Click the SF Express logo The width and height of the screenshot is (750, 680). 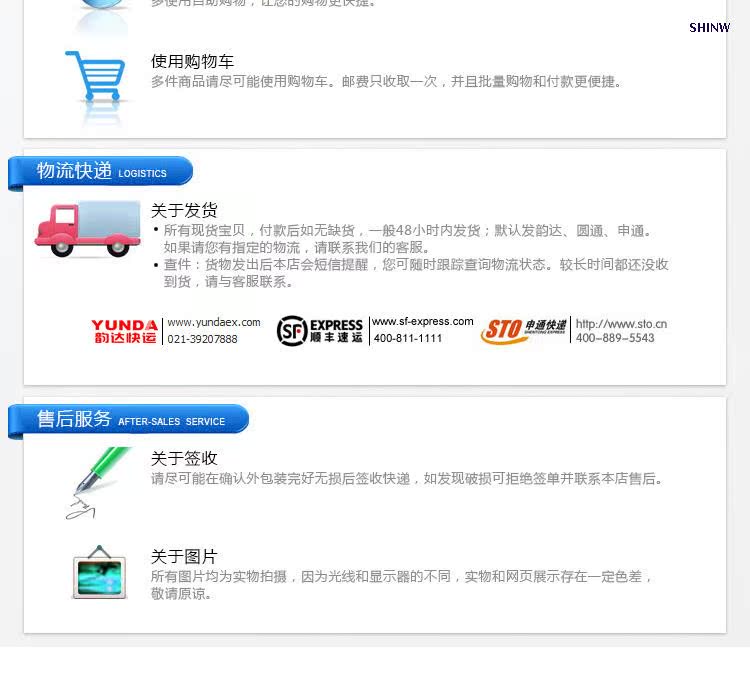coord(320,330)
